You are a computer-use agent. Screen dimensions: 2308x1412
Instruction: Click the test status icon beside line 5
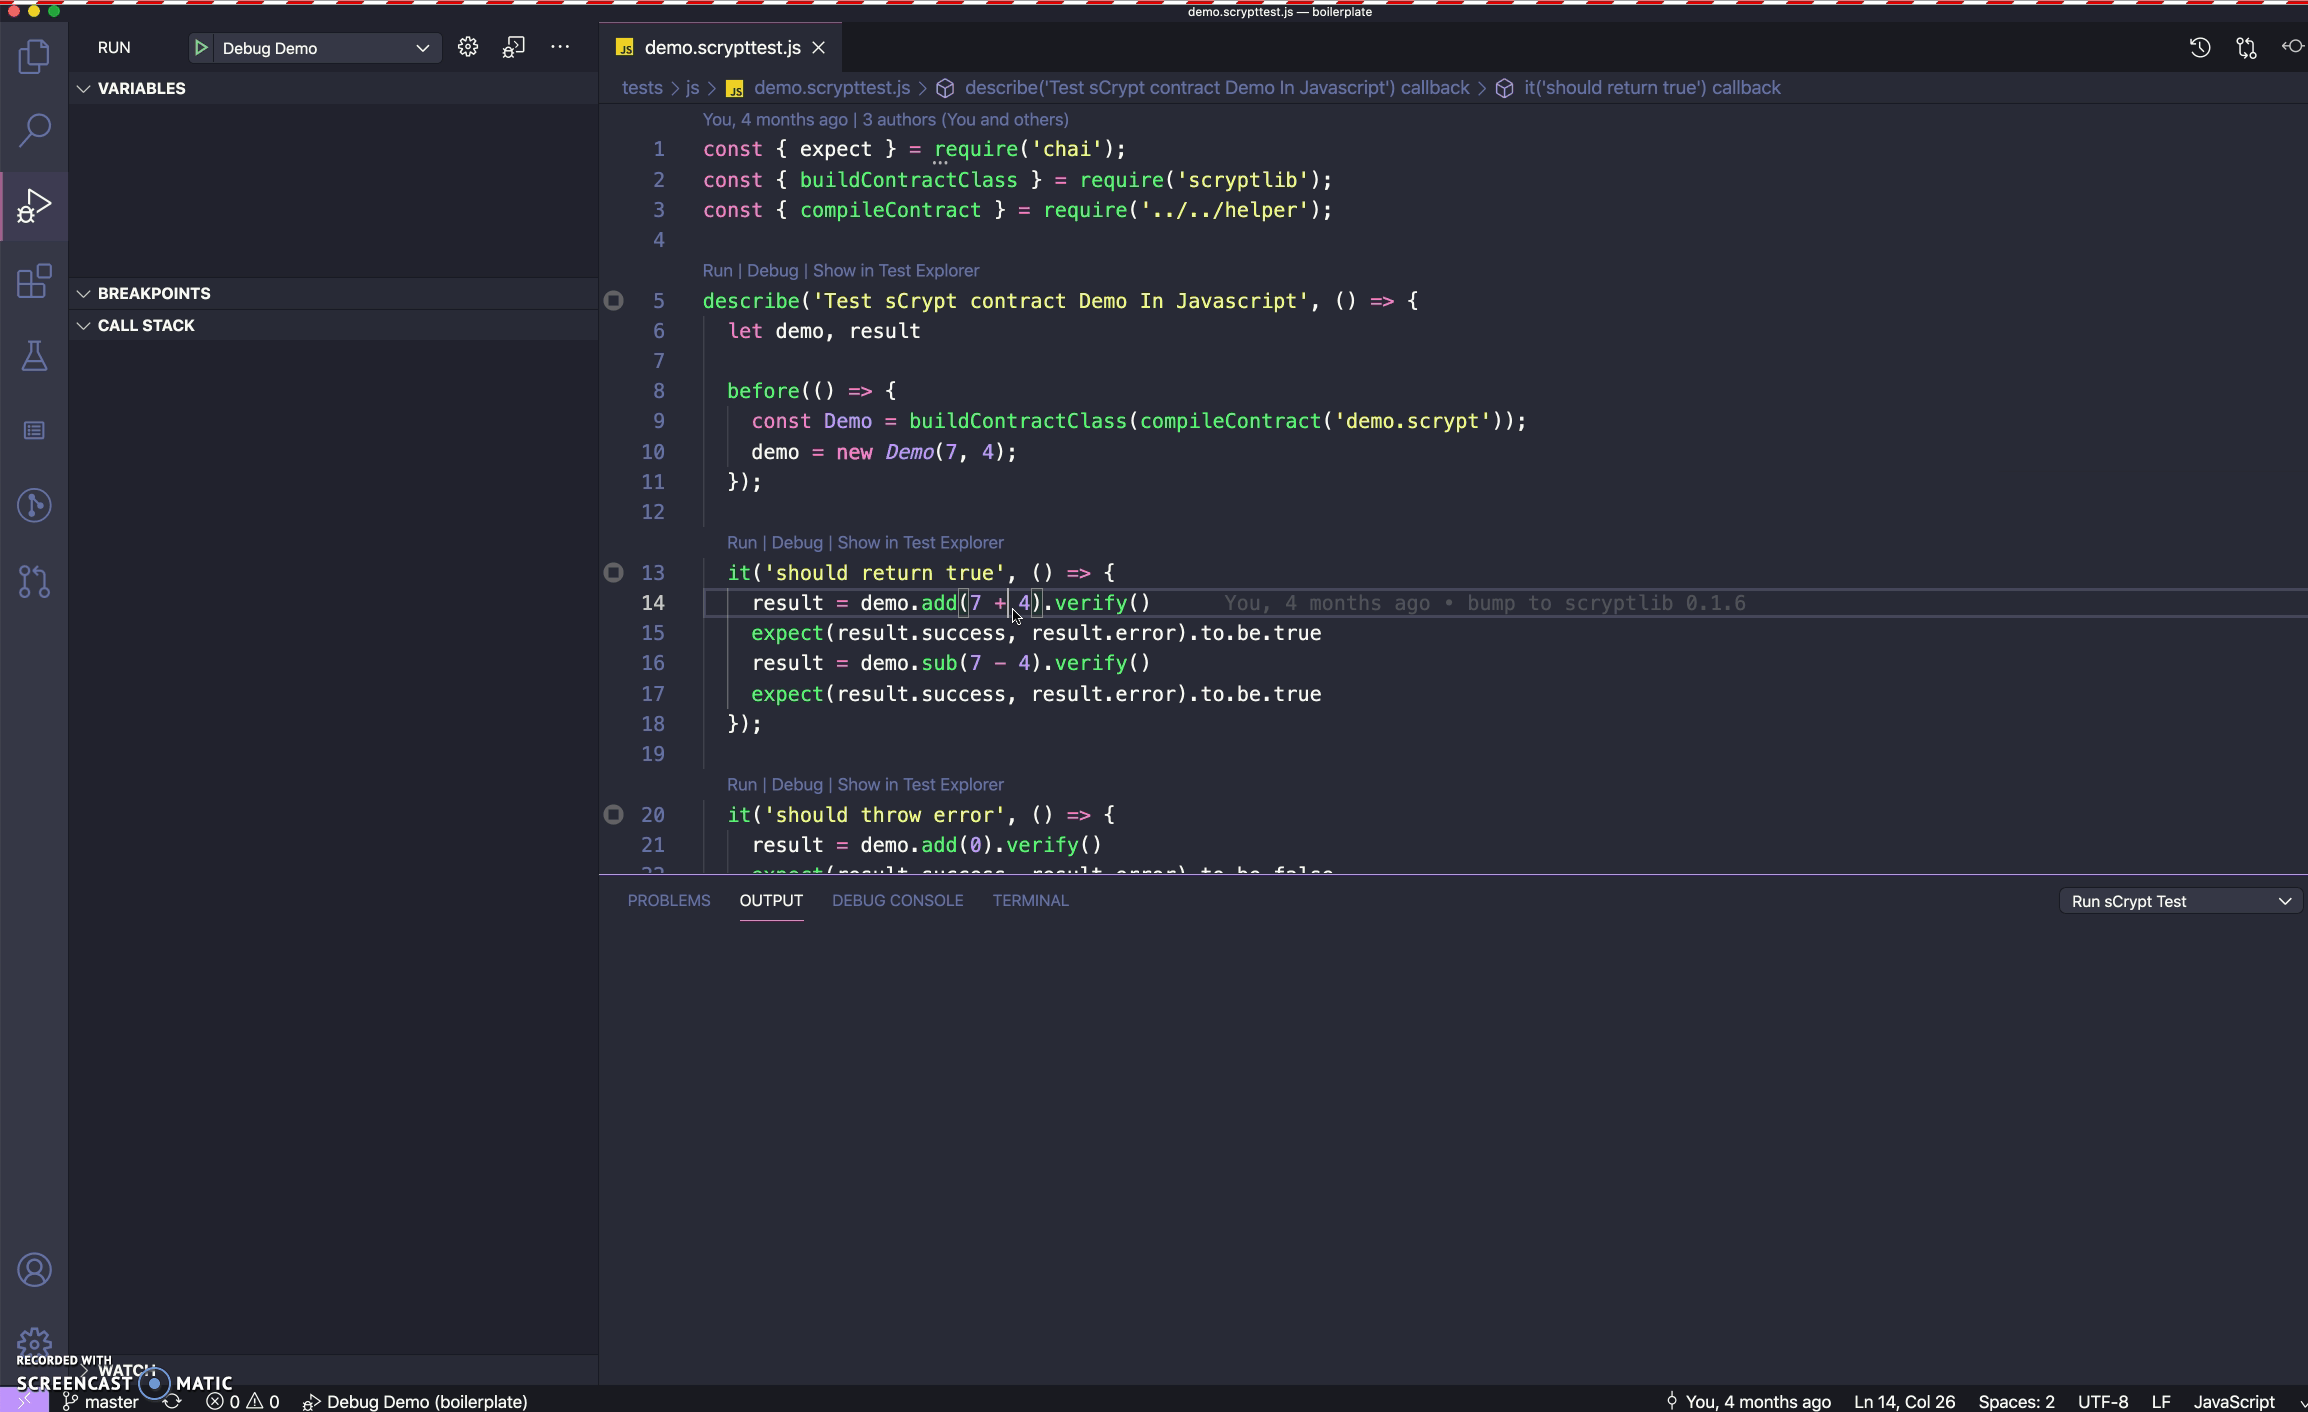tap(614, 301)
